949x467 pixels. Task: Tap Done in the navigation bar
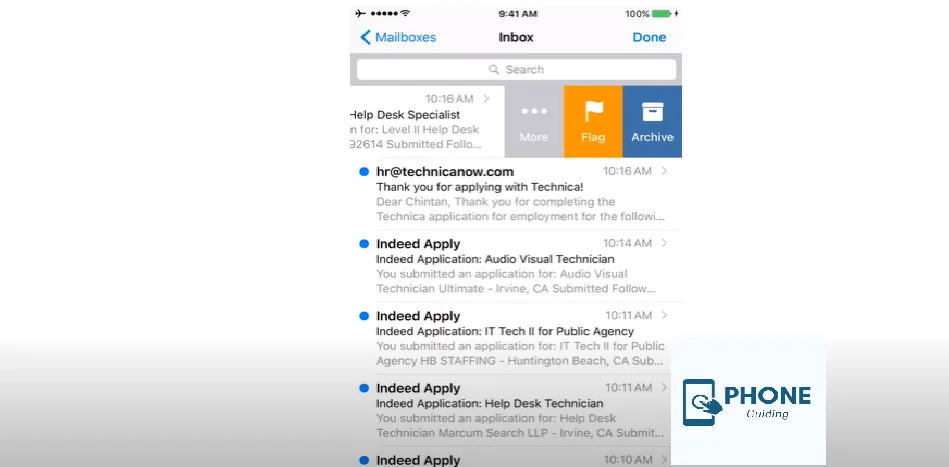pyautogui.click(x=649, y=37)
